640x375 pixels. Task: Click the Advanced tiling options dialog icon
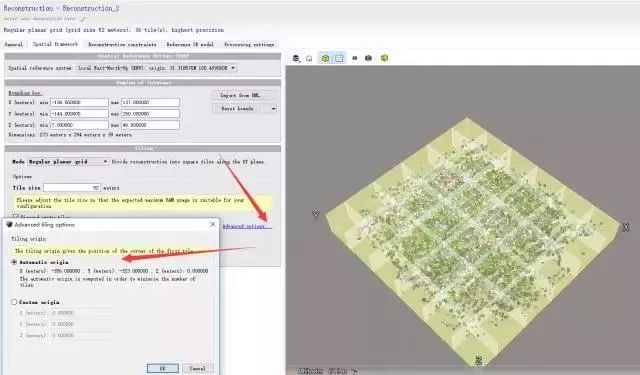pos(9,224)
